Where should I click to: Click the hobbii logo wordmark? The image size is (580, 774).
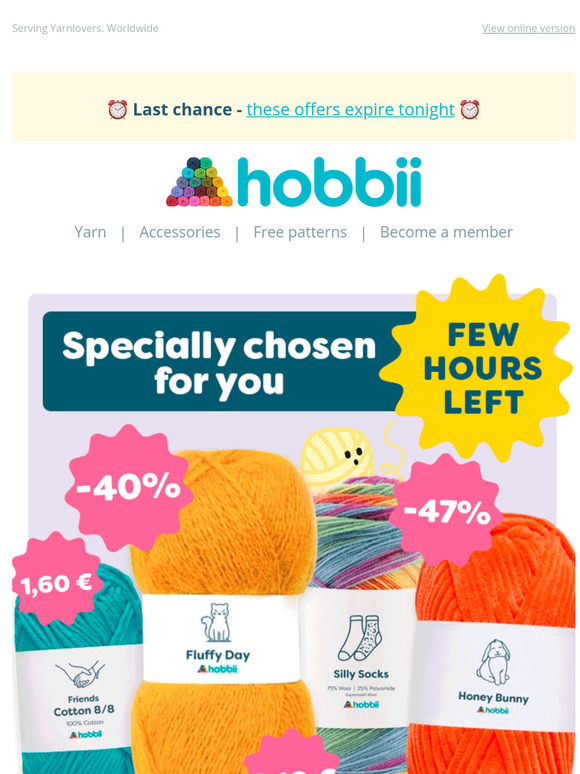coord(329,182)
